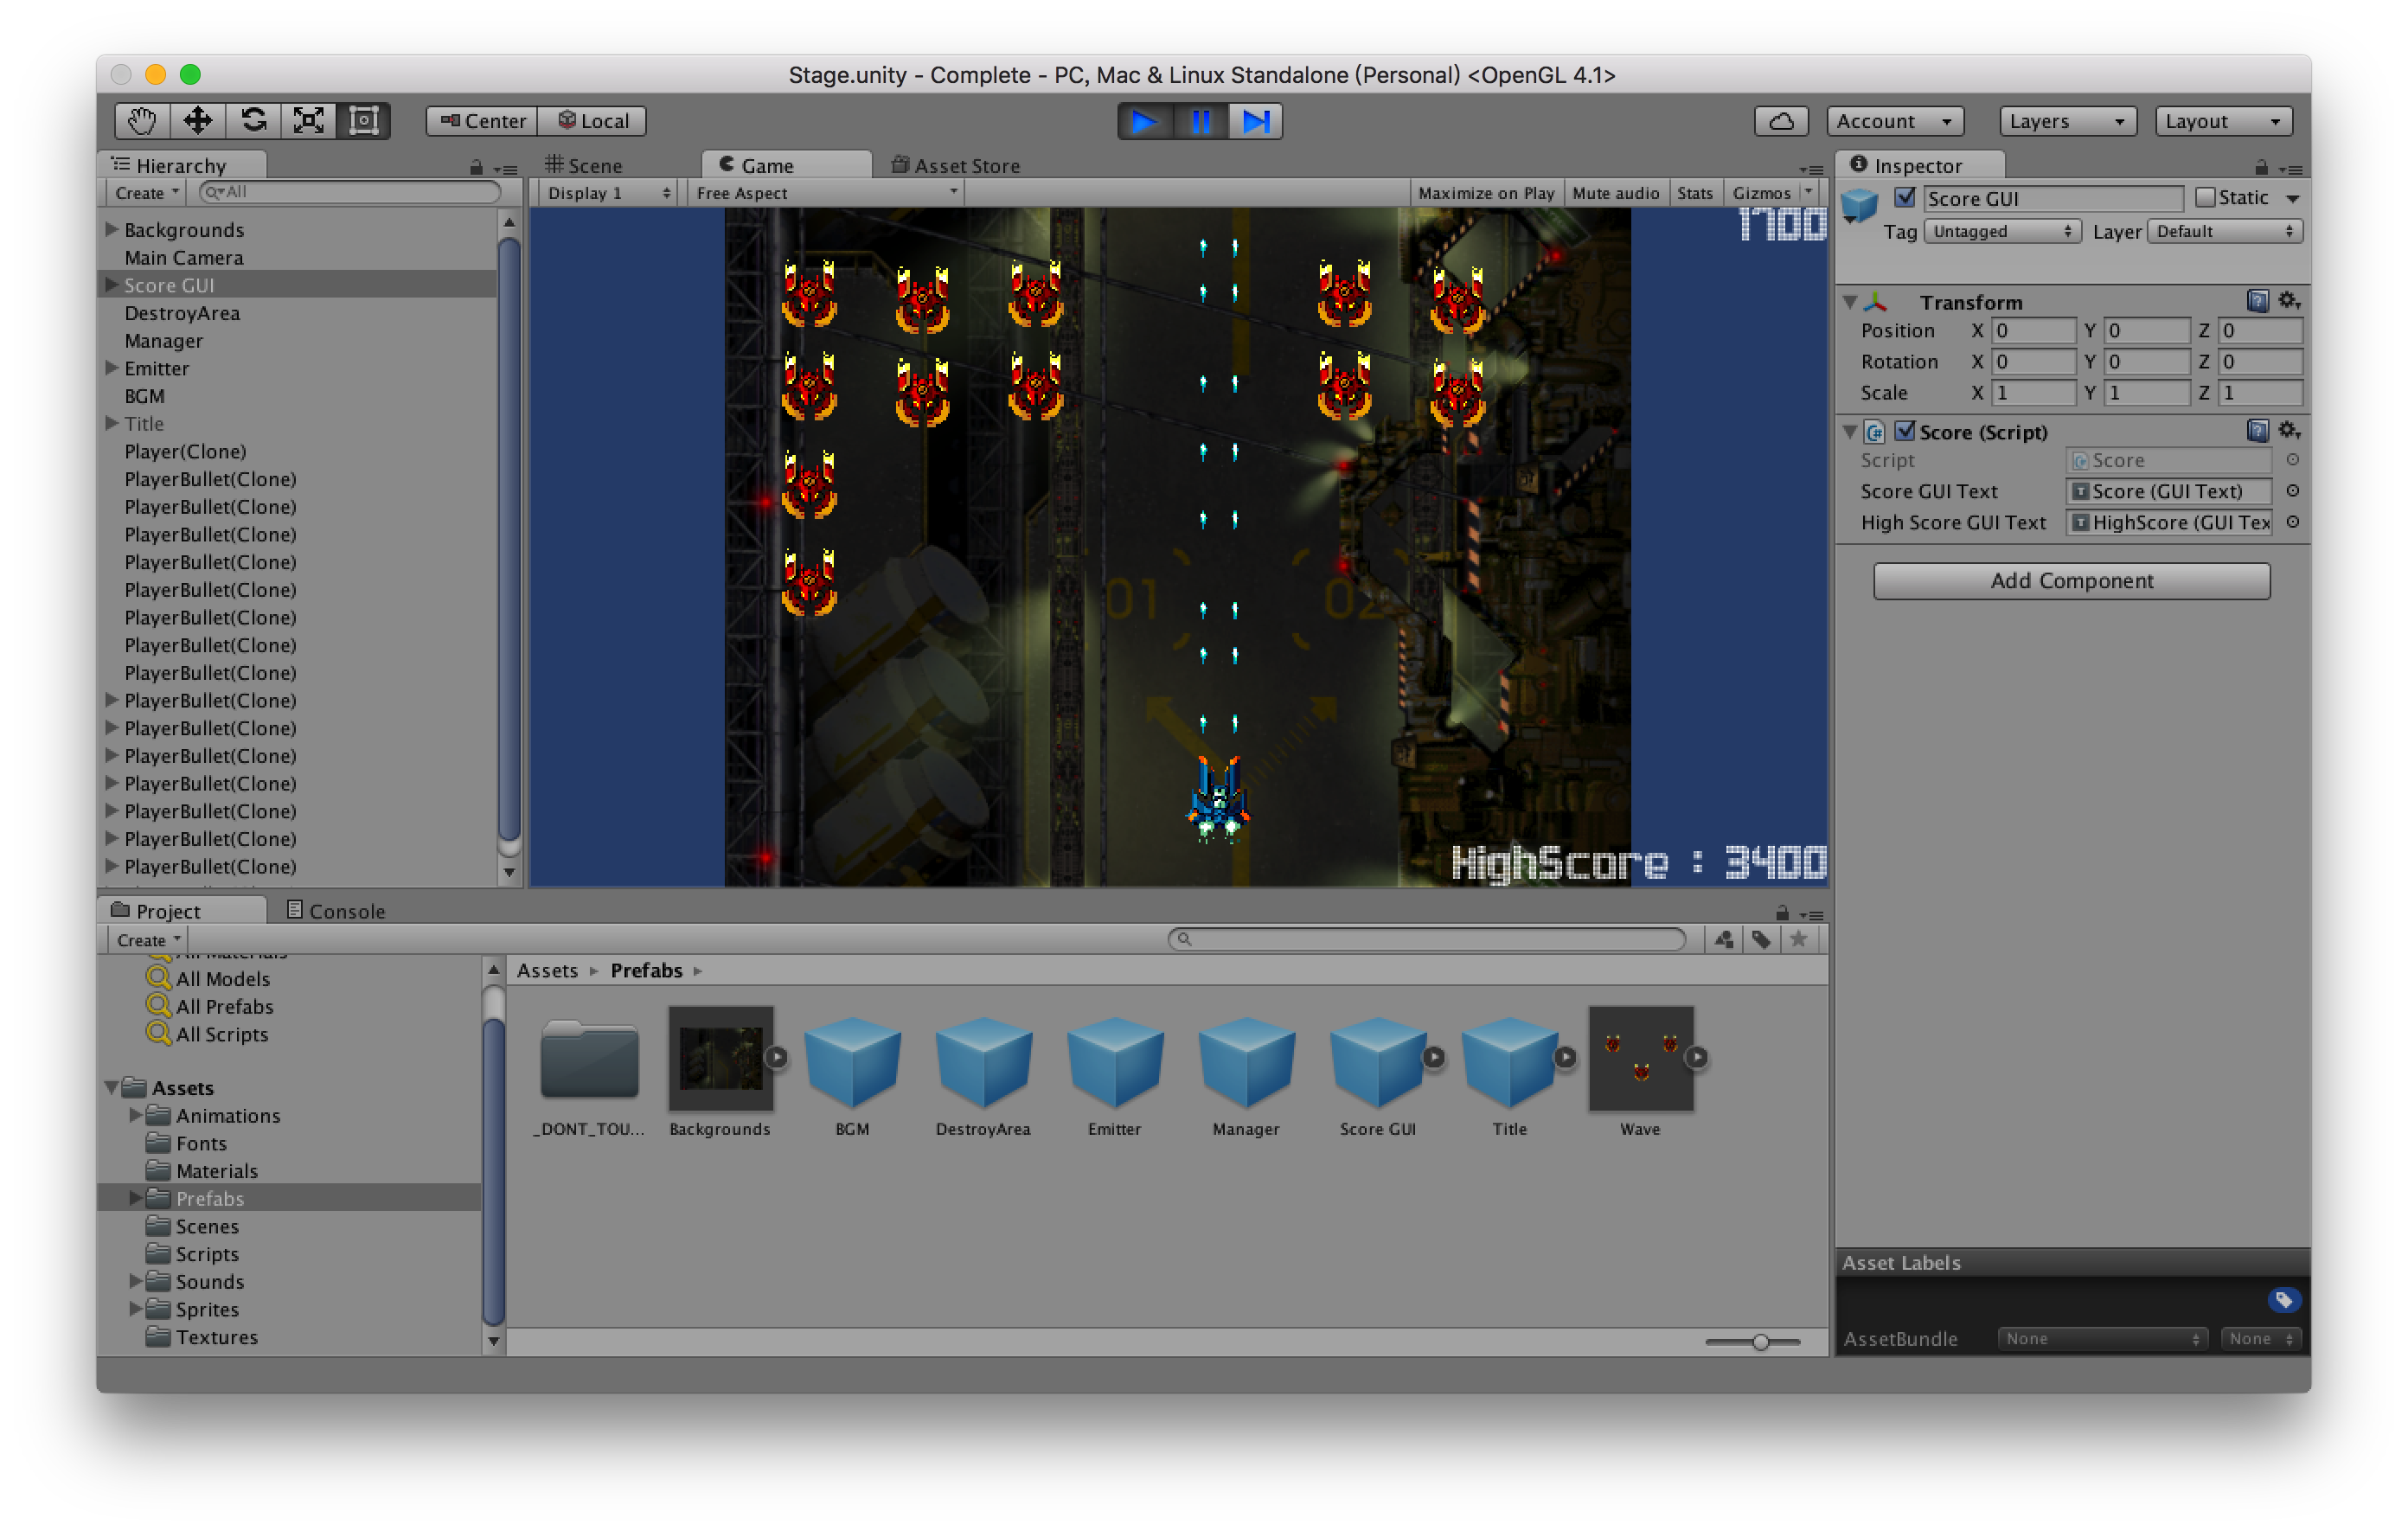Open the Score script gear menu
The image size is (2408, 1531).
tap(2289, 431)
